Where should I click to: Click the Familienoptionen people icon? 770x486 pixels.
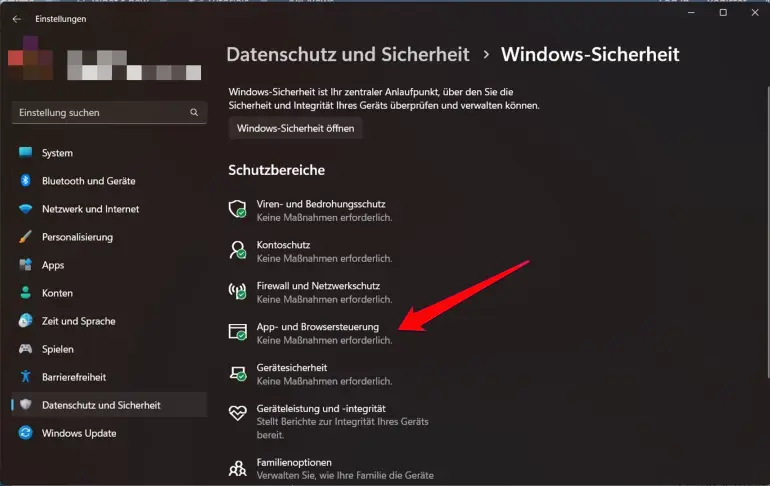(238, 468)
